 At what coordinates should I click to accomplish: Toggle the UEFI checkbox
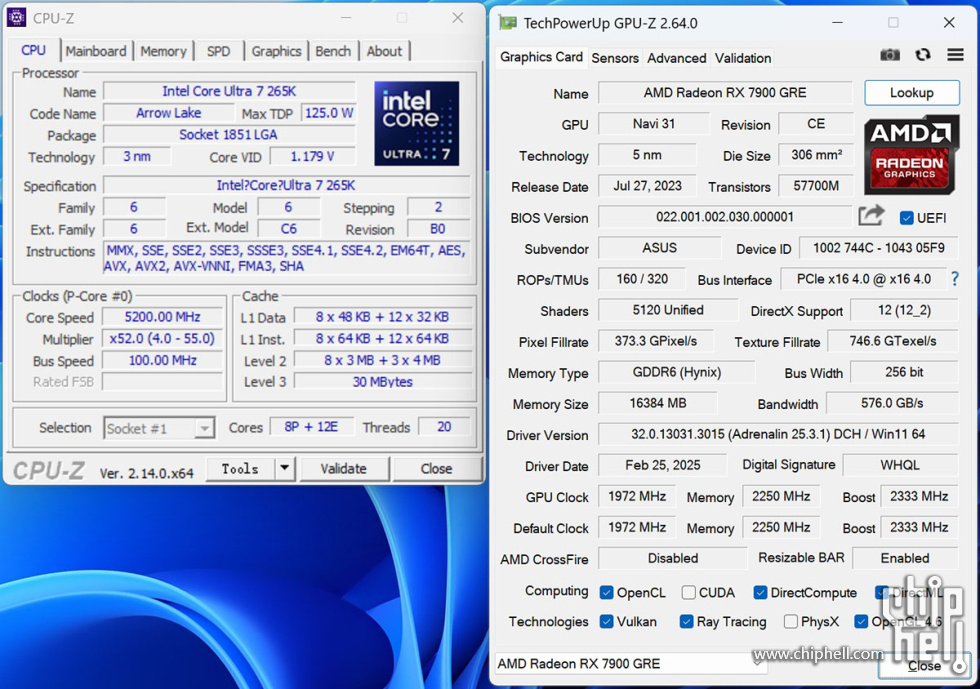tap(906, 218)
